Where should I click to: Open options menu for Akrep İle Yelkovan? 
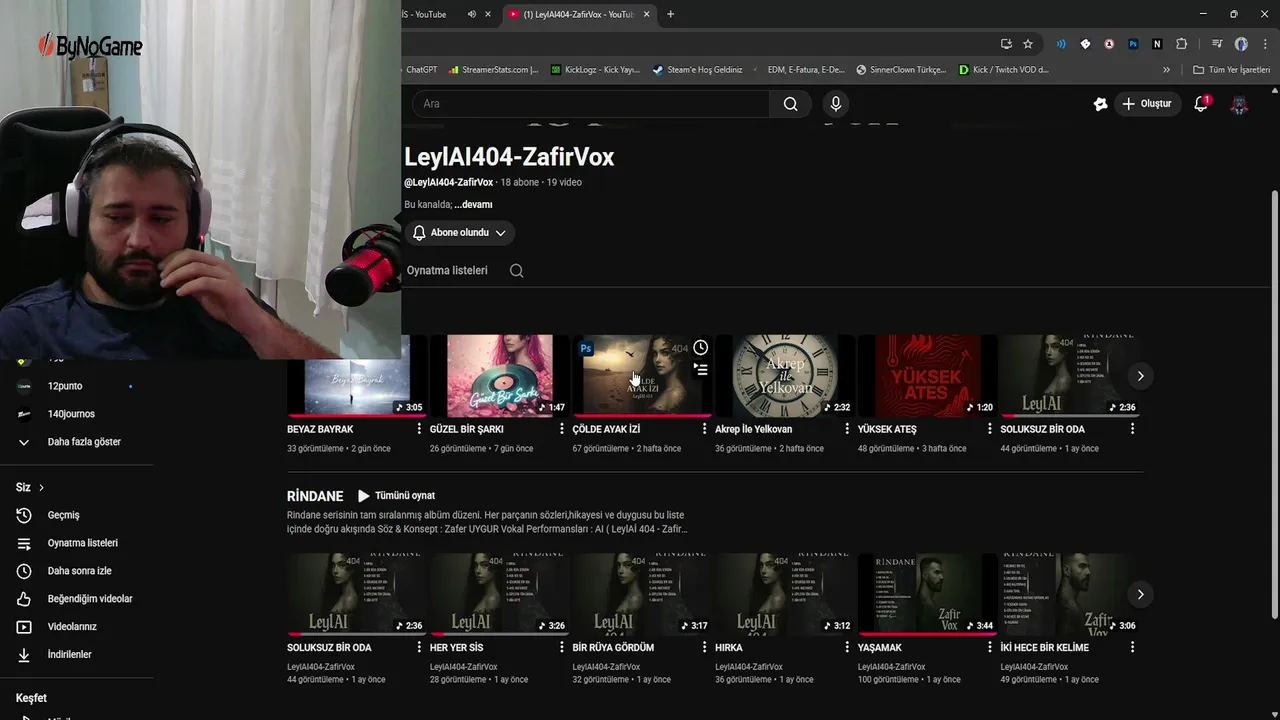point(847,429)
